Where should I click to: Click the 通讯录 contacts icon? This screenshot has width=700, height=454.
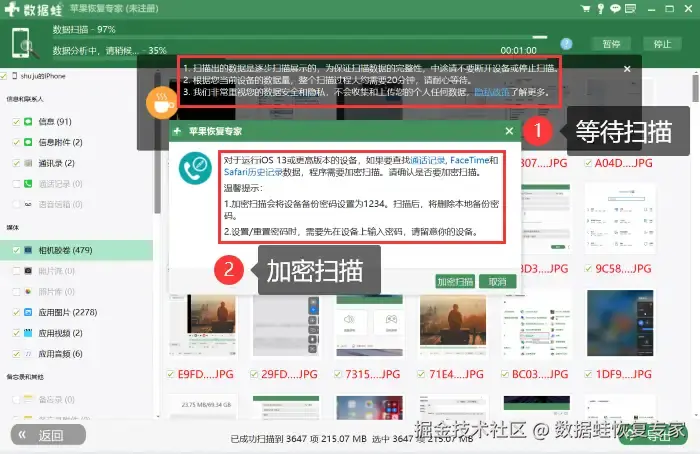[28, 163]
